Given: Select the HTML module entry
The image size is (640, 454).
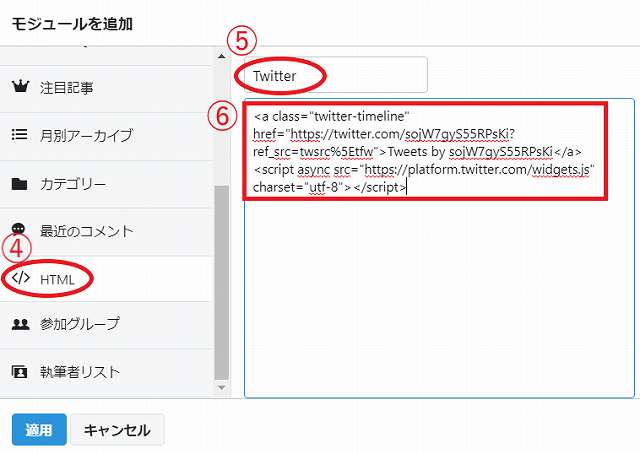Looking at the screenshot, I should pyautogui.click(x=106, y=279).
